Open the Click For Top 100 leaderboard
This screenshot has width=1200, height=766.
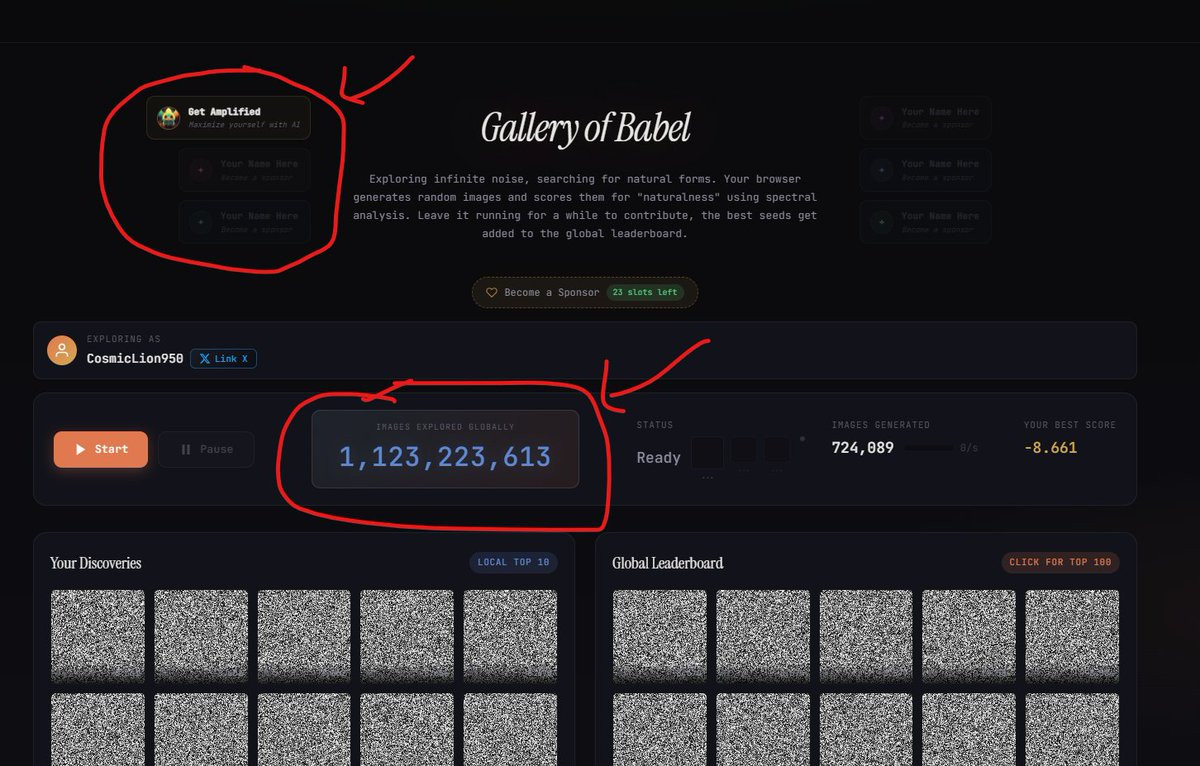click(x=1060, y=563)
